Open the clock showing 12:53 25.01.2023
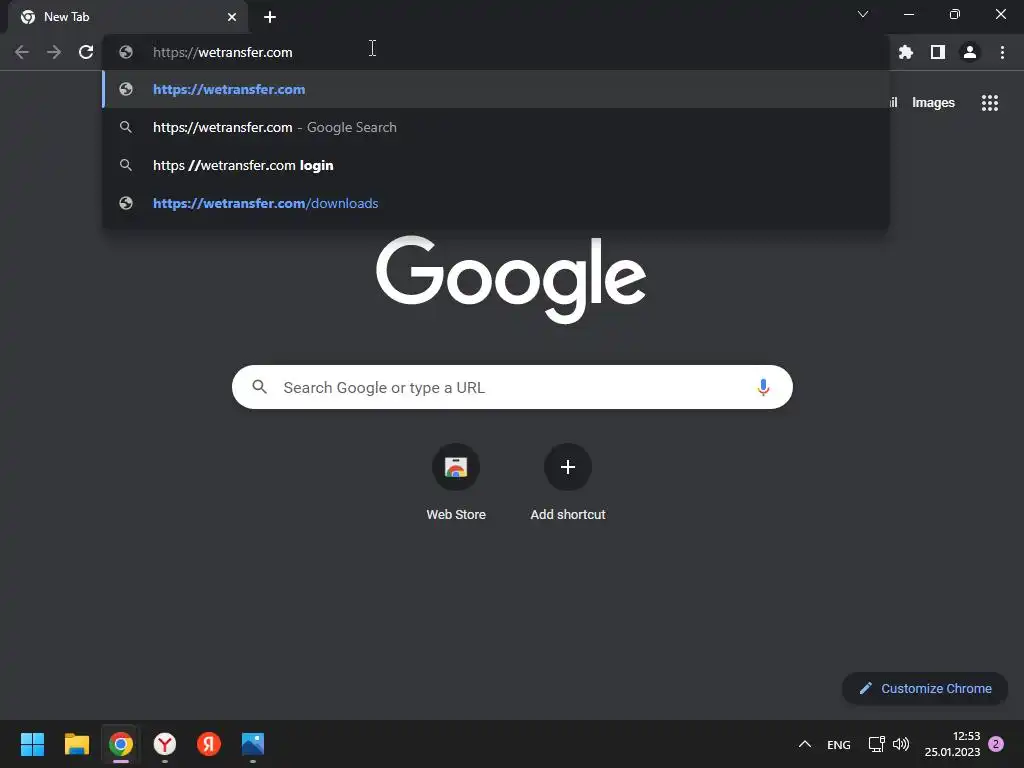Viewport: 1024px width, 768px height. click(x=952, y=744)
